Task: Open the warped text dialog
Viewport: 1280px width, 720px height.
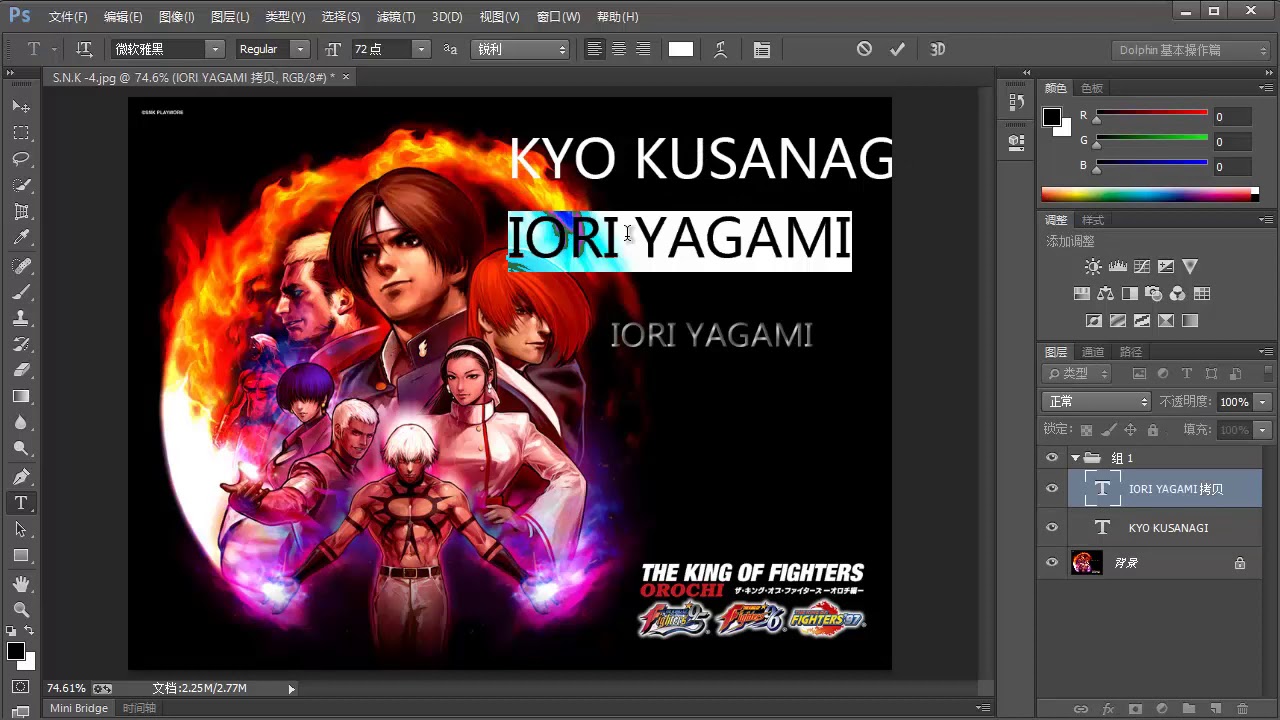Action: coord(720,49)
